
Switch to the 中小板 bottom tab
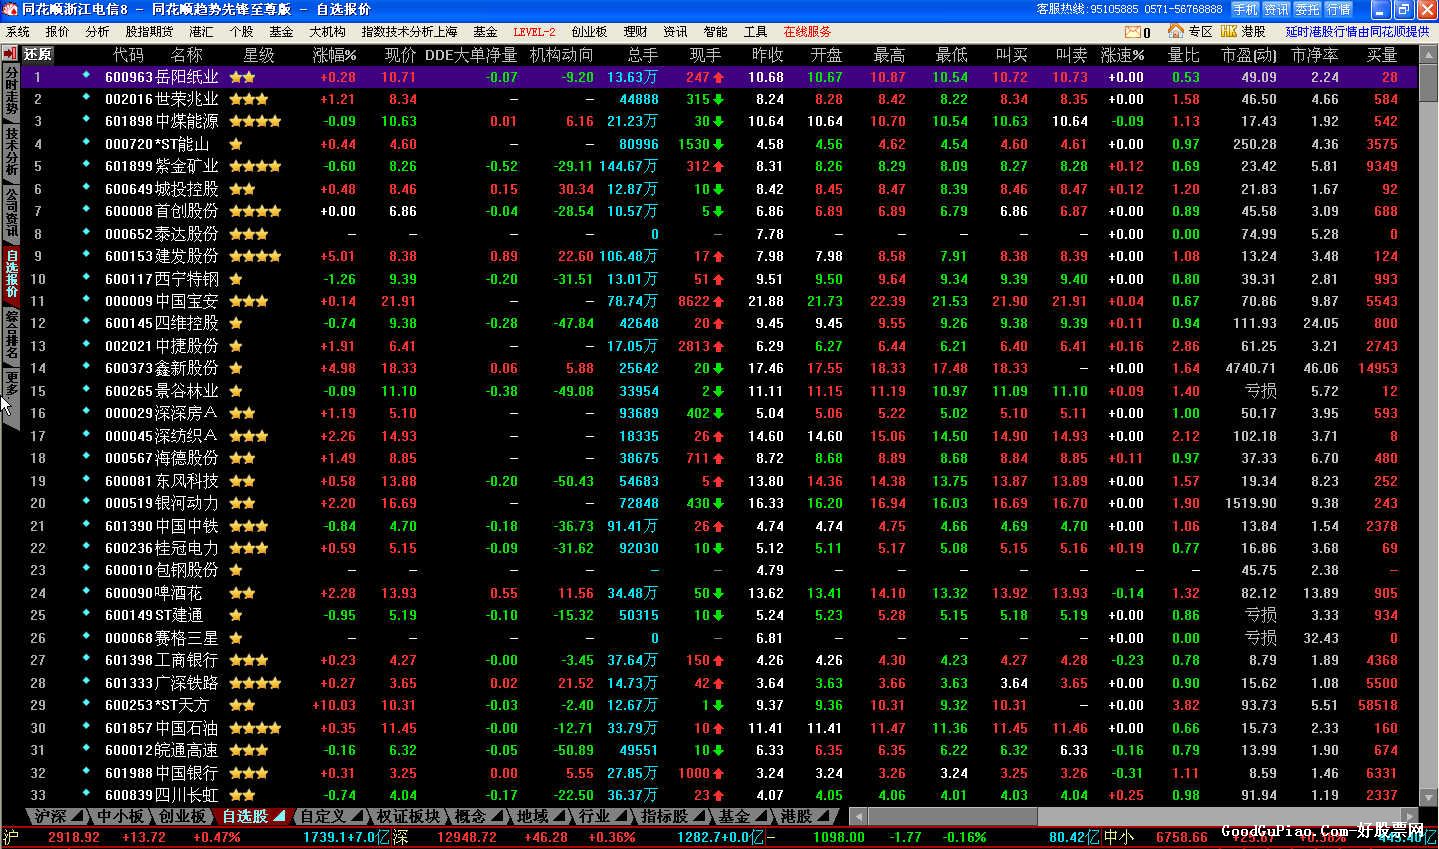point(120,817)
